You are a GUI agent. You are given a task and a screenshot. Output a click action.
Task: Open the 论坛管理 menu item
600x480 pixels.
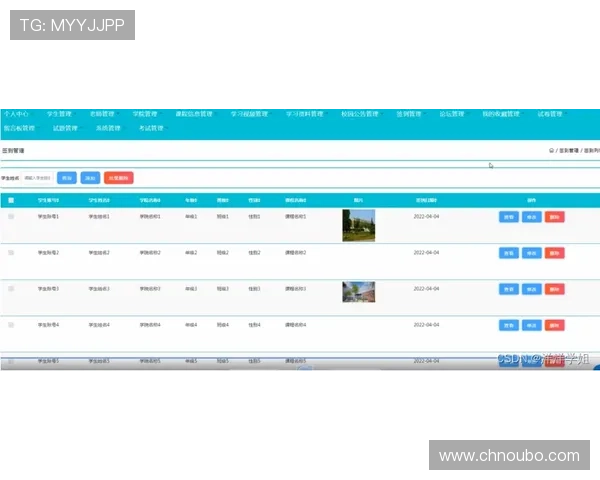pyautogui.click(x=451, y=114)
